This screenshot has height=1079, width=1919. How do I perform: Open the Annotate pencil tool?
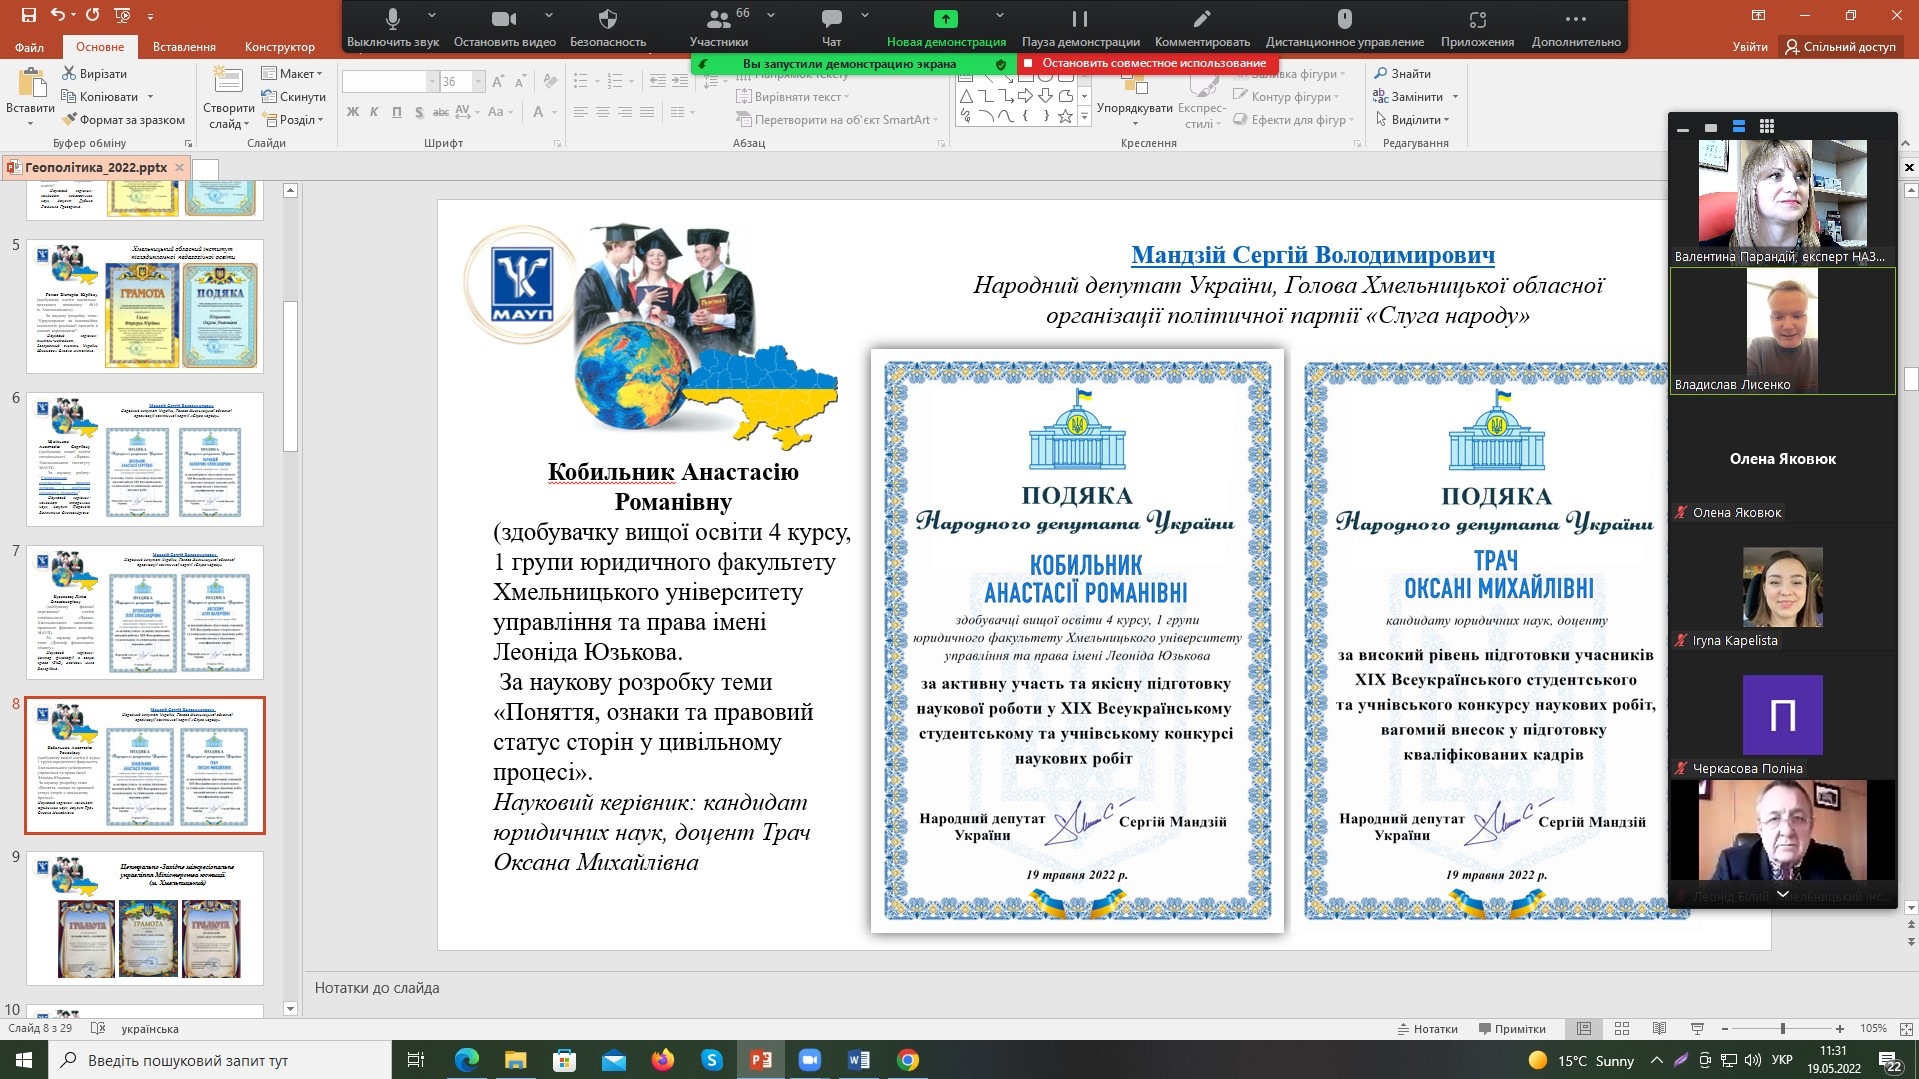pyautogui.click(x=1202, y=20)
